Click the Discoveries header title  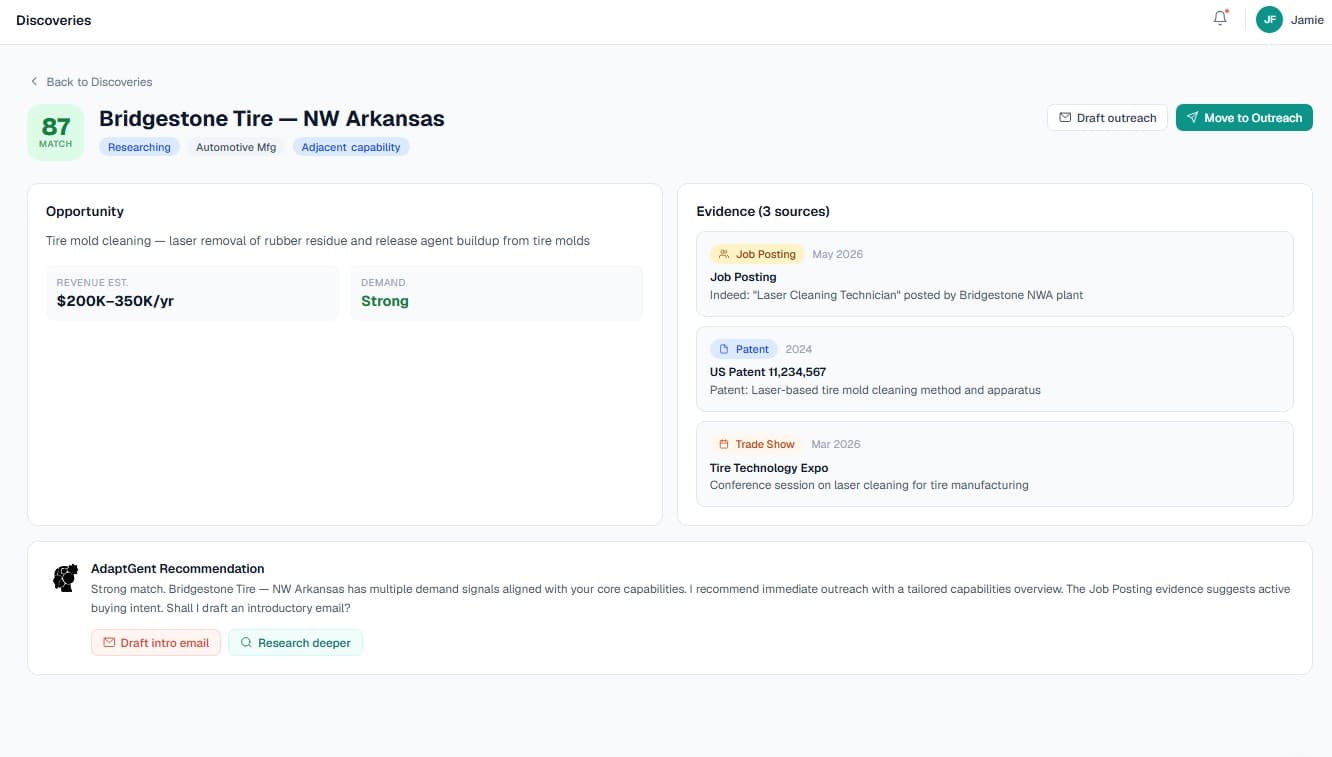tap(54, 20)
